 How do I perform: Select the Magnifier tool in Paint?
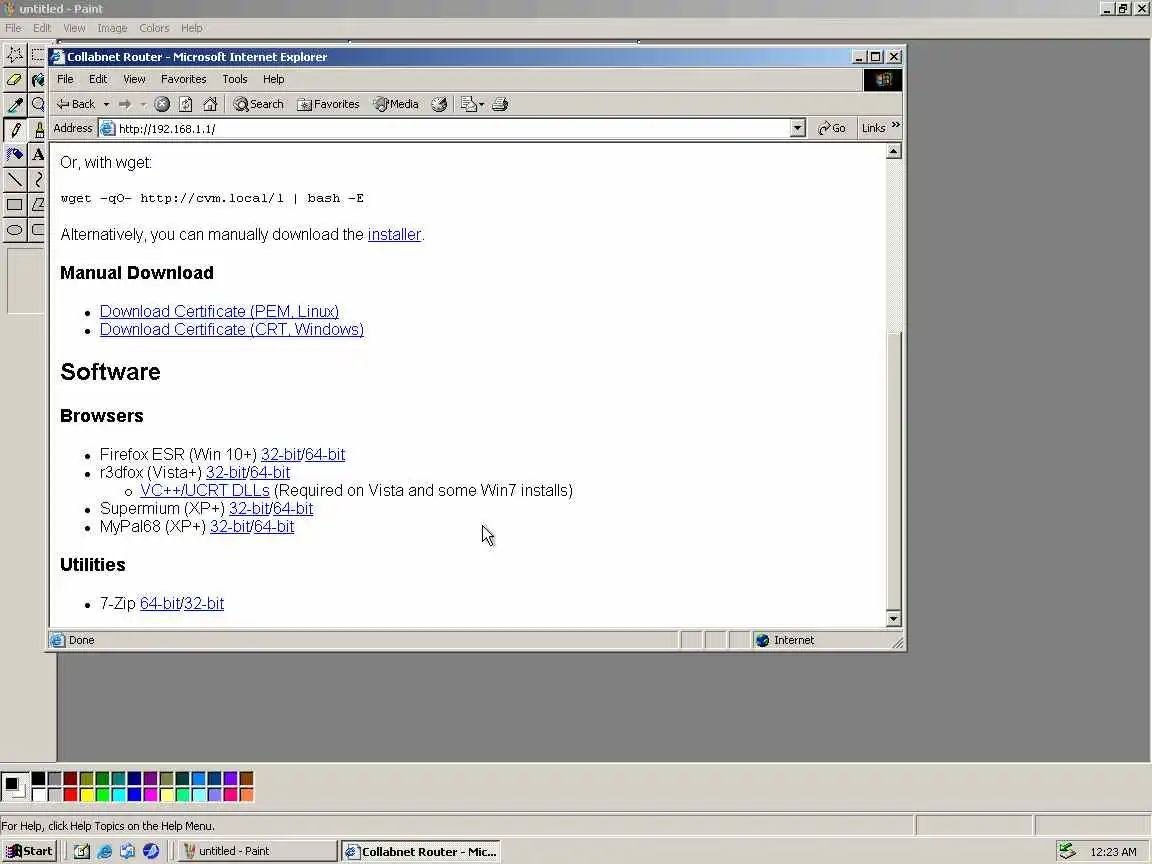(x=37, y=104)
